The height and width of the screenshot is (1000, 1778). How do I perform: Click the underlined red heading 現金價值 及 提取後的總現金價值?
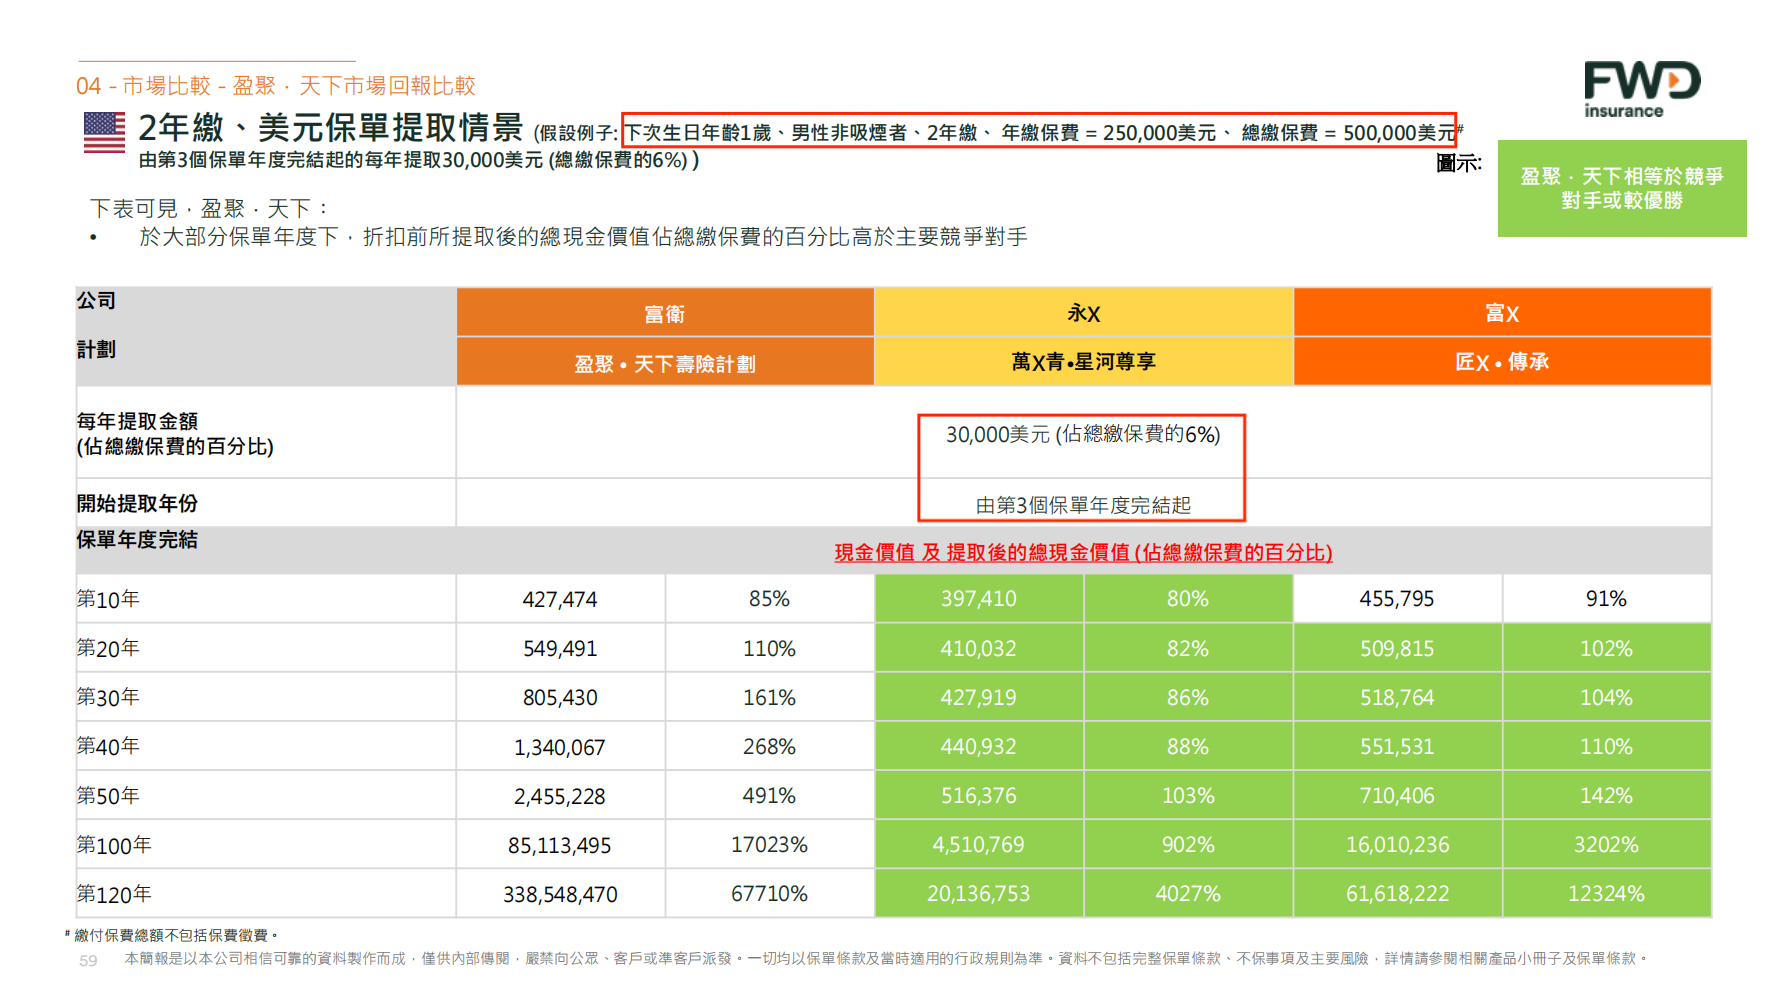(x=1084, y=552)
